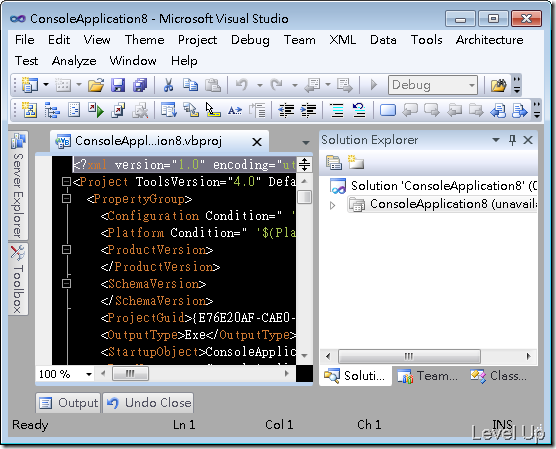
Task: Close the ConsoleAppl...ion8.vbproj tab
Action: (x=257, y=142)
